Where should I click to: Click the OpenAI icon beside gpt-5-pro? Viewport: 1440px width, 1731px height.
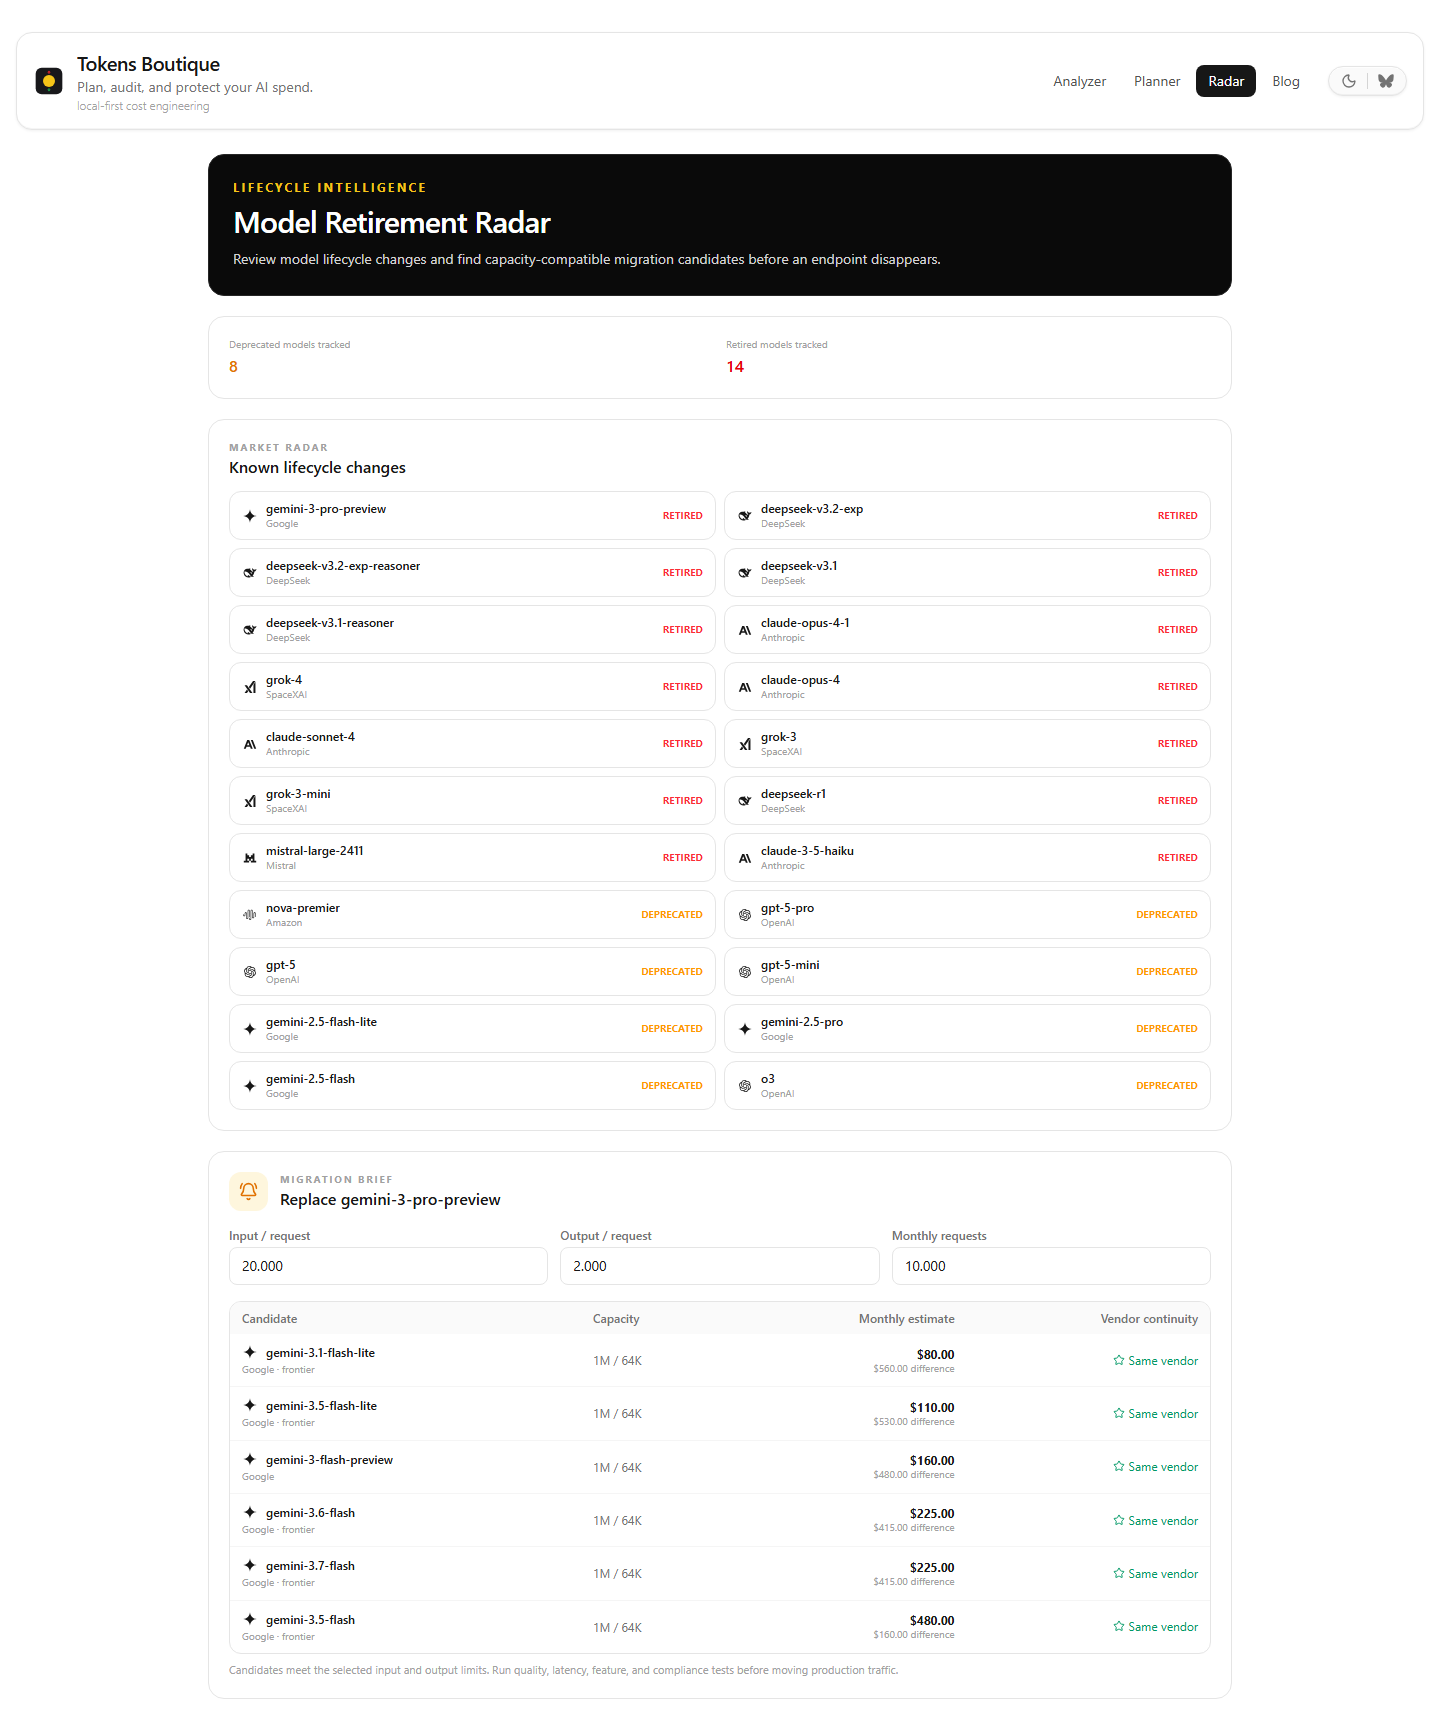[745, 915]
